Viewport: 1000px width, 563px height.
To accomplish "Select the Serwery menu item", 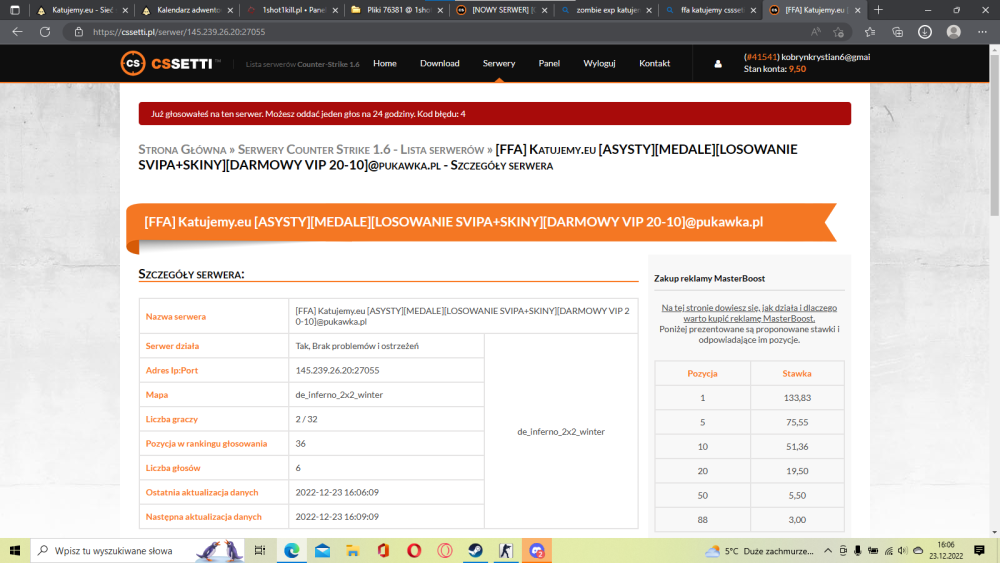I will [x=499, y=63].
